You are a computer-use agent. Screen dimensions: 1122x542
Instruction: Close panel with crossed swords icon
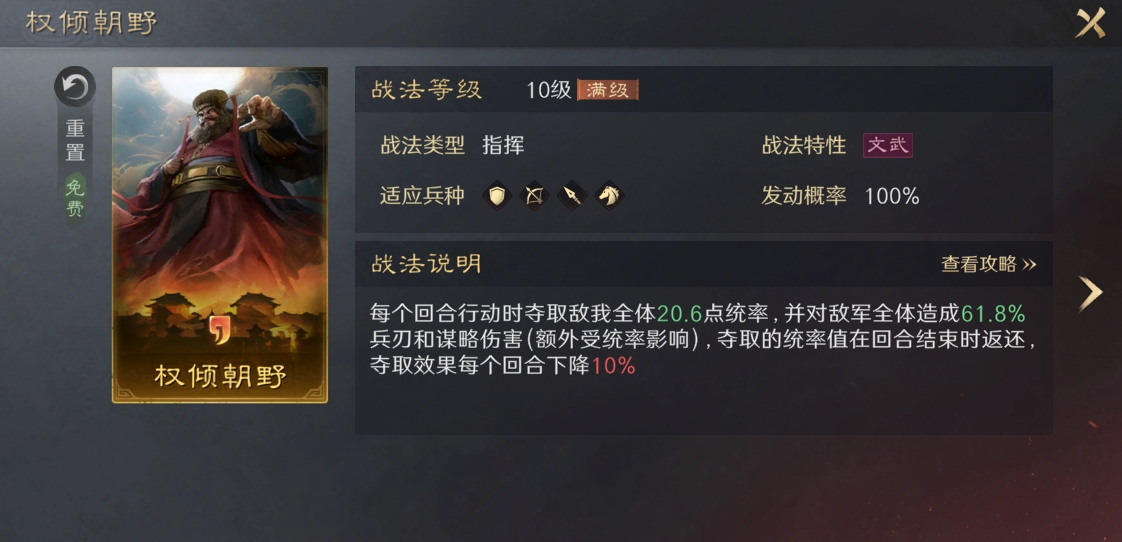[x=1091, y=24]
